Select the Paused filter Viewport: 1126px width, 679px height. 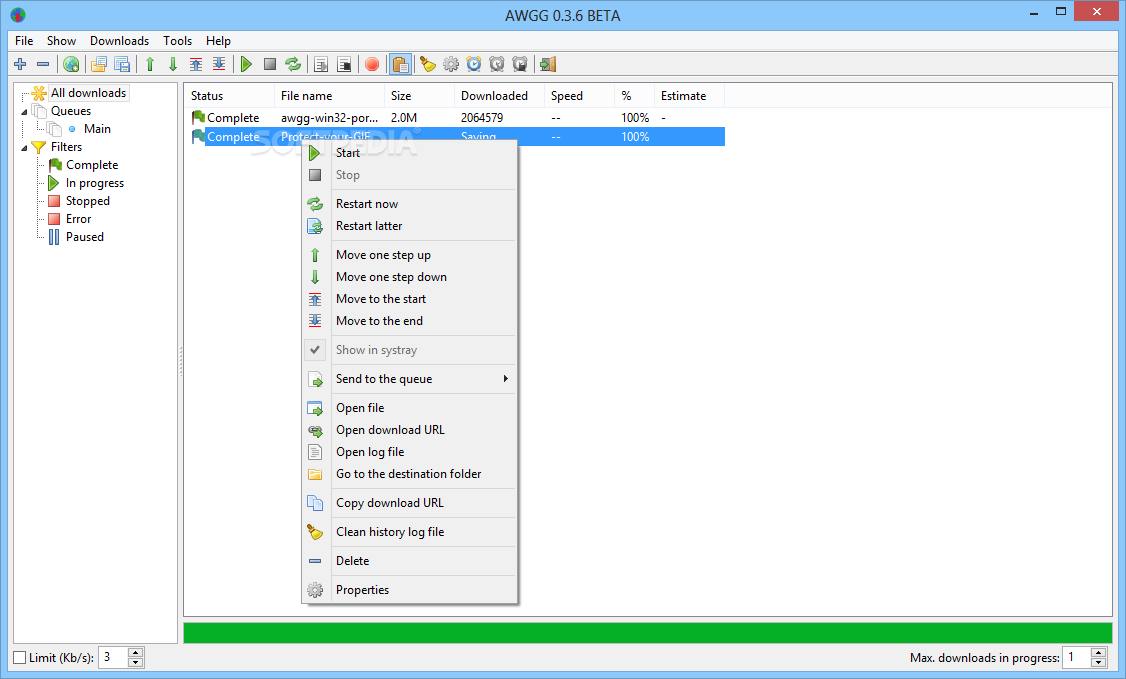click(x=85, y=237)
